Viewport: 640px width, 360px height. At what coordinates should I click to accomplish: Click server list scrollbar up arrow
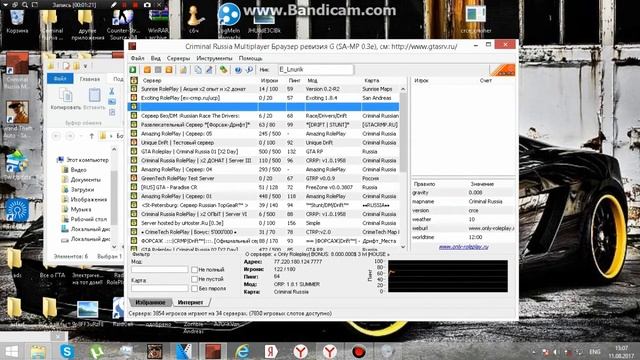tap(403, 89)
